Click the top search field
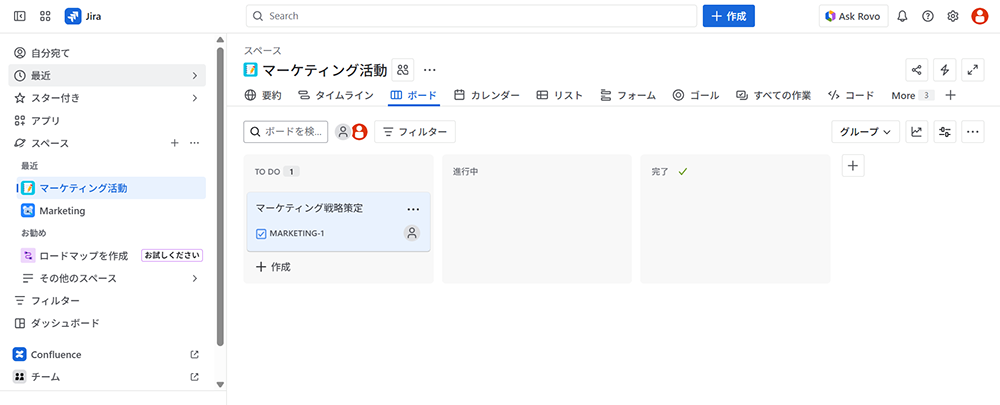 [x=471, y=16]
